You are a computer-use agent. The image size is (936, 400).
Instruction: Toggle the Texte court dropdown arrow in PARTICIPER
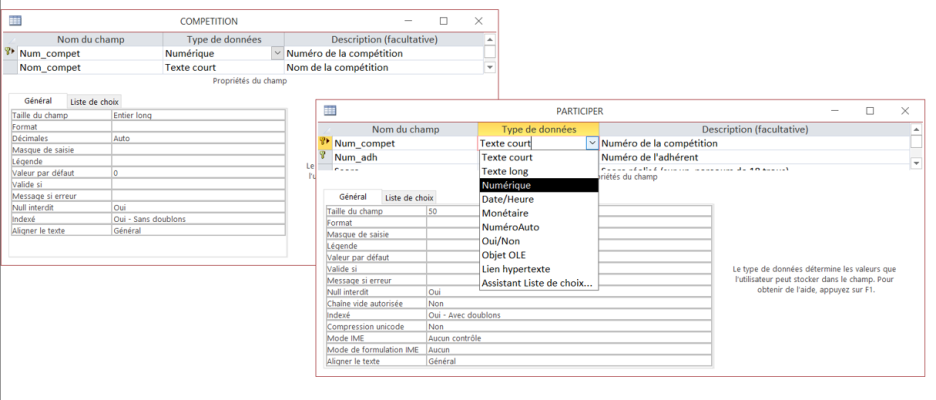pos(592,143)
